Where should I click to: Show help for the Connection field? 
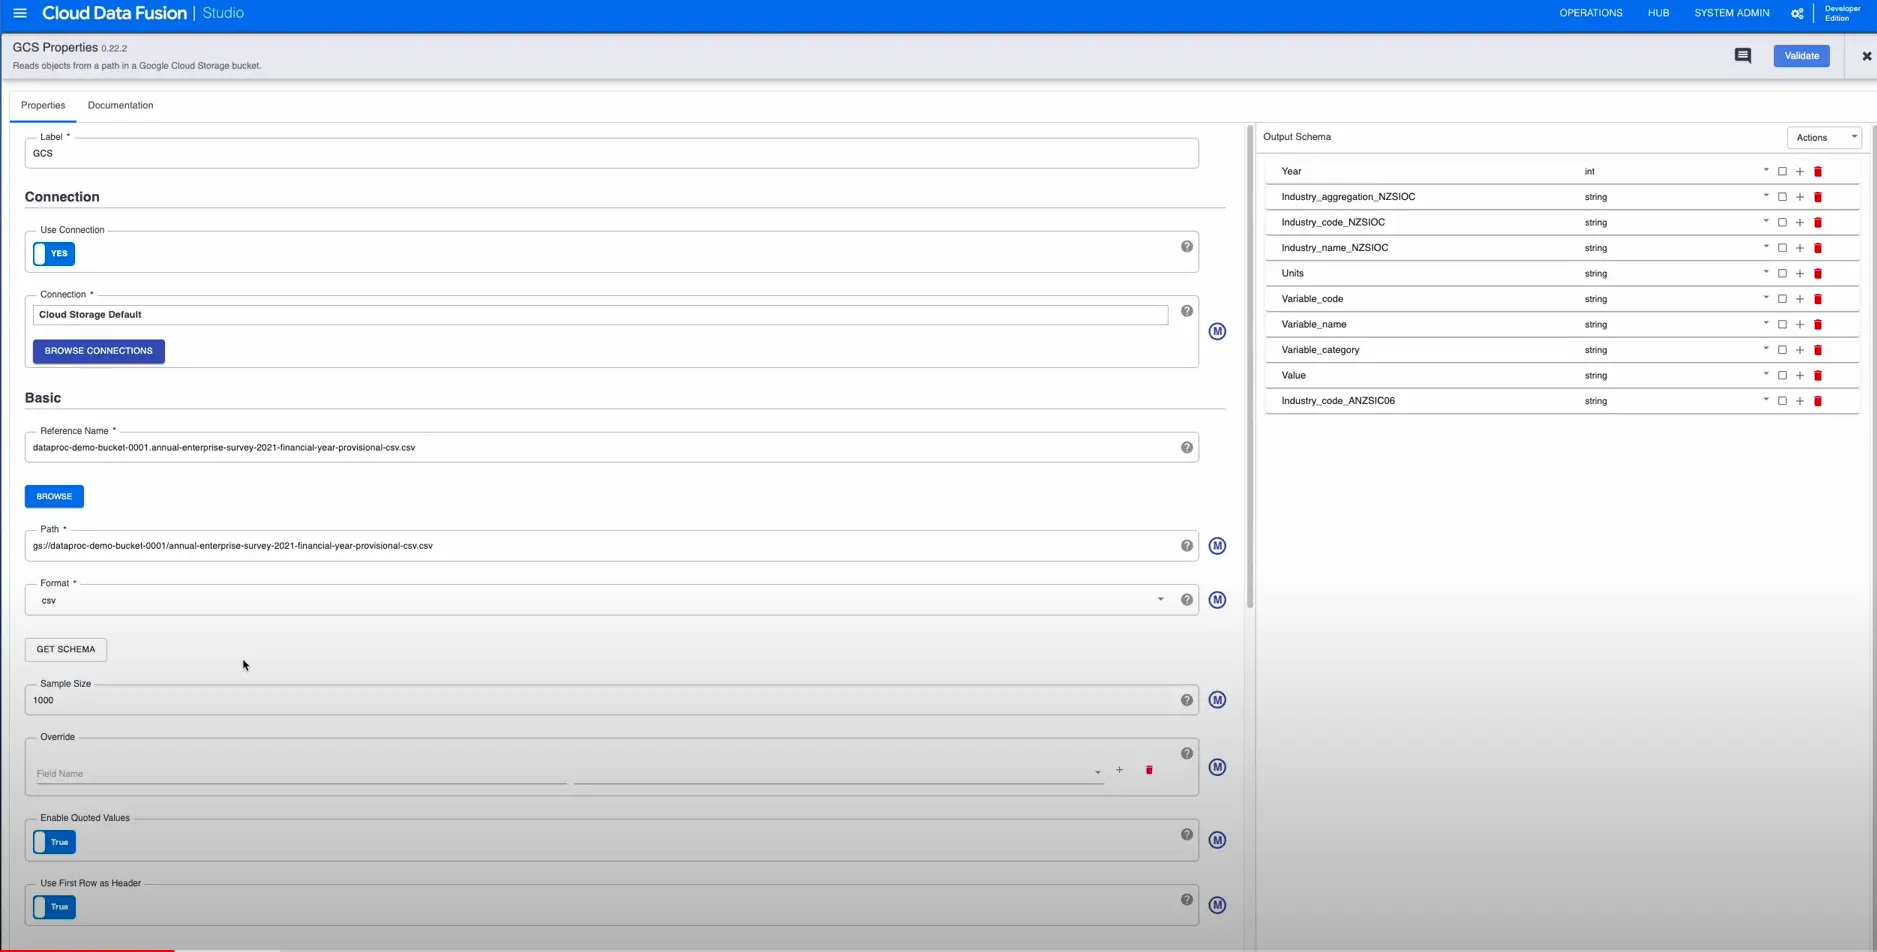pyautogui.click(x=1187, y=311)
